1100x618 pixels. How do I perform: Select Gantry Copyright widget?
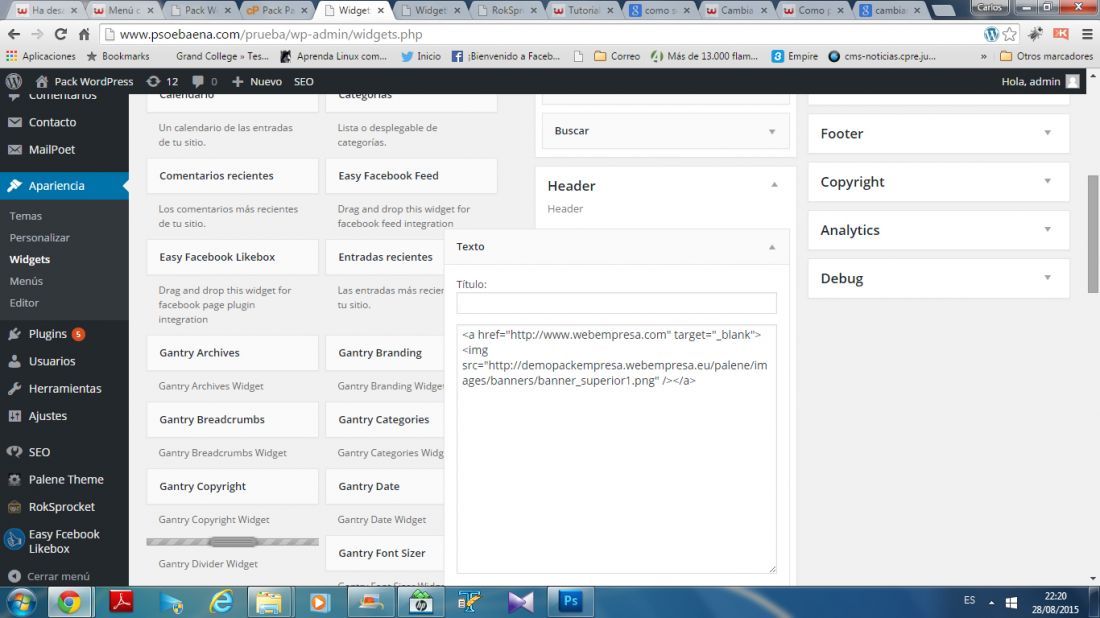click(232, 486)
